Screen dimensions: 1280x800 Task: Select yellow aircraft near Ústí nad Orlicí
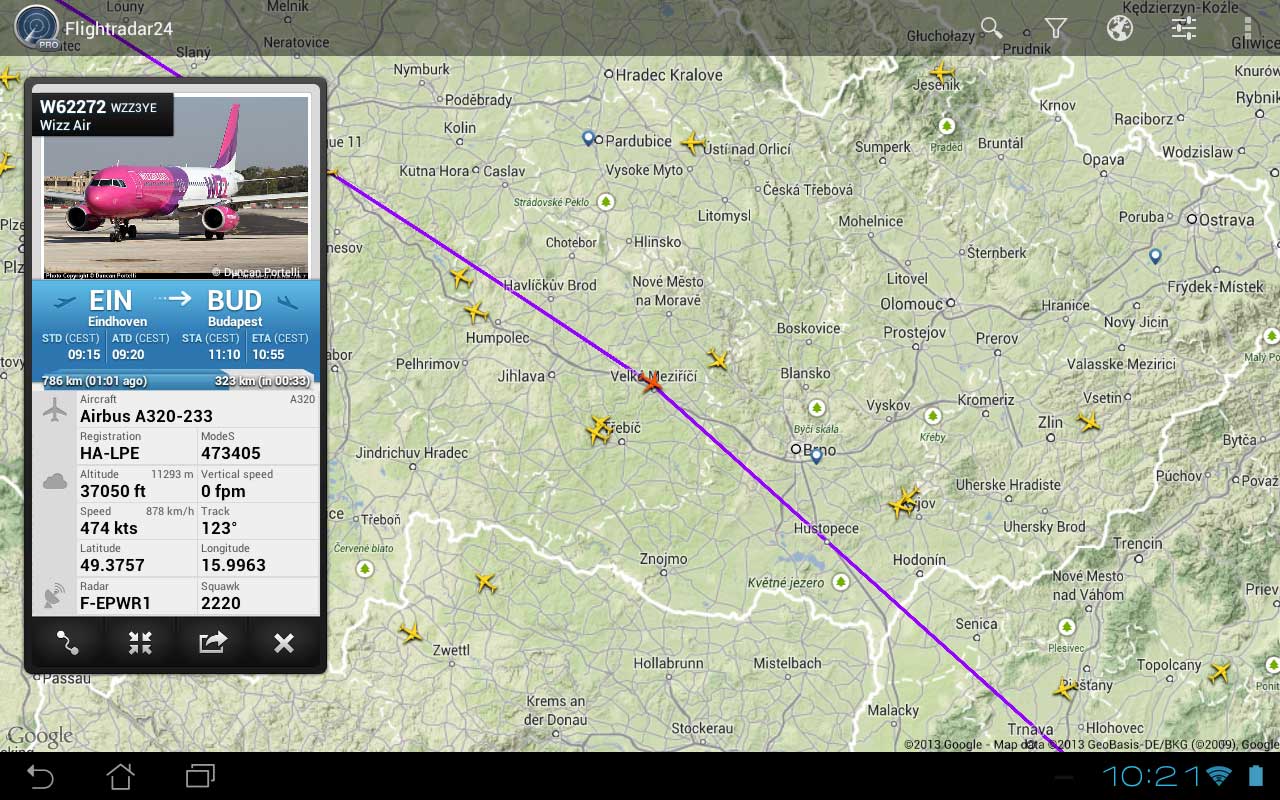coord(693,143)
